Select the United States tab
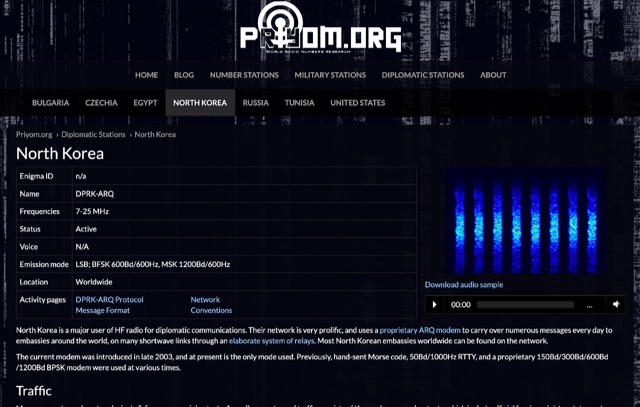640x407 pixels. click(x=357, y=103)
